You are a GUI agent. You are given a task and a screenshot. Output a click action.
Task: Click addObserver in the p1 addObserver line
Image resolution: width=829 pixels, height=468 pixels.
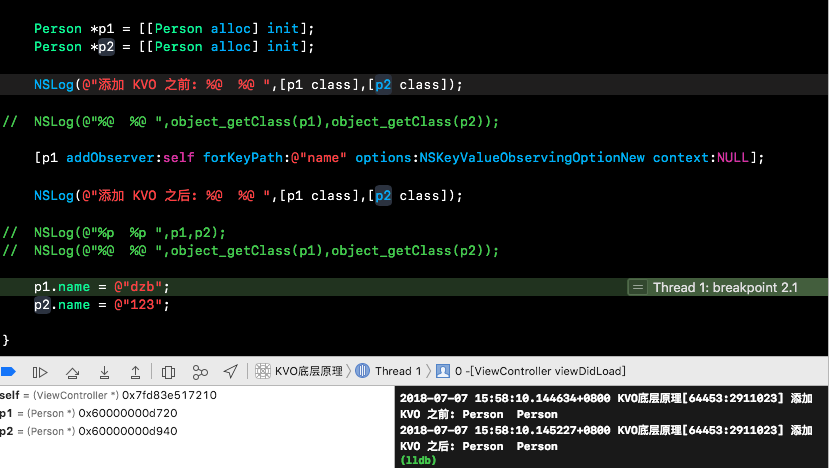point(110,158)
